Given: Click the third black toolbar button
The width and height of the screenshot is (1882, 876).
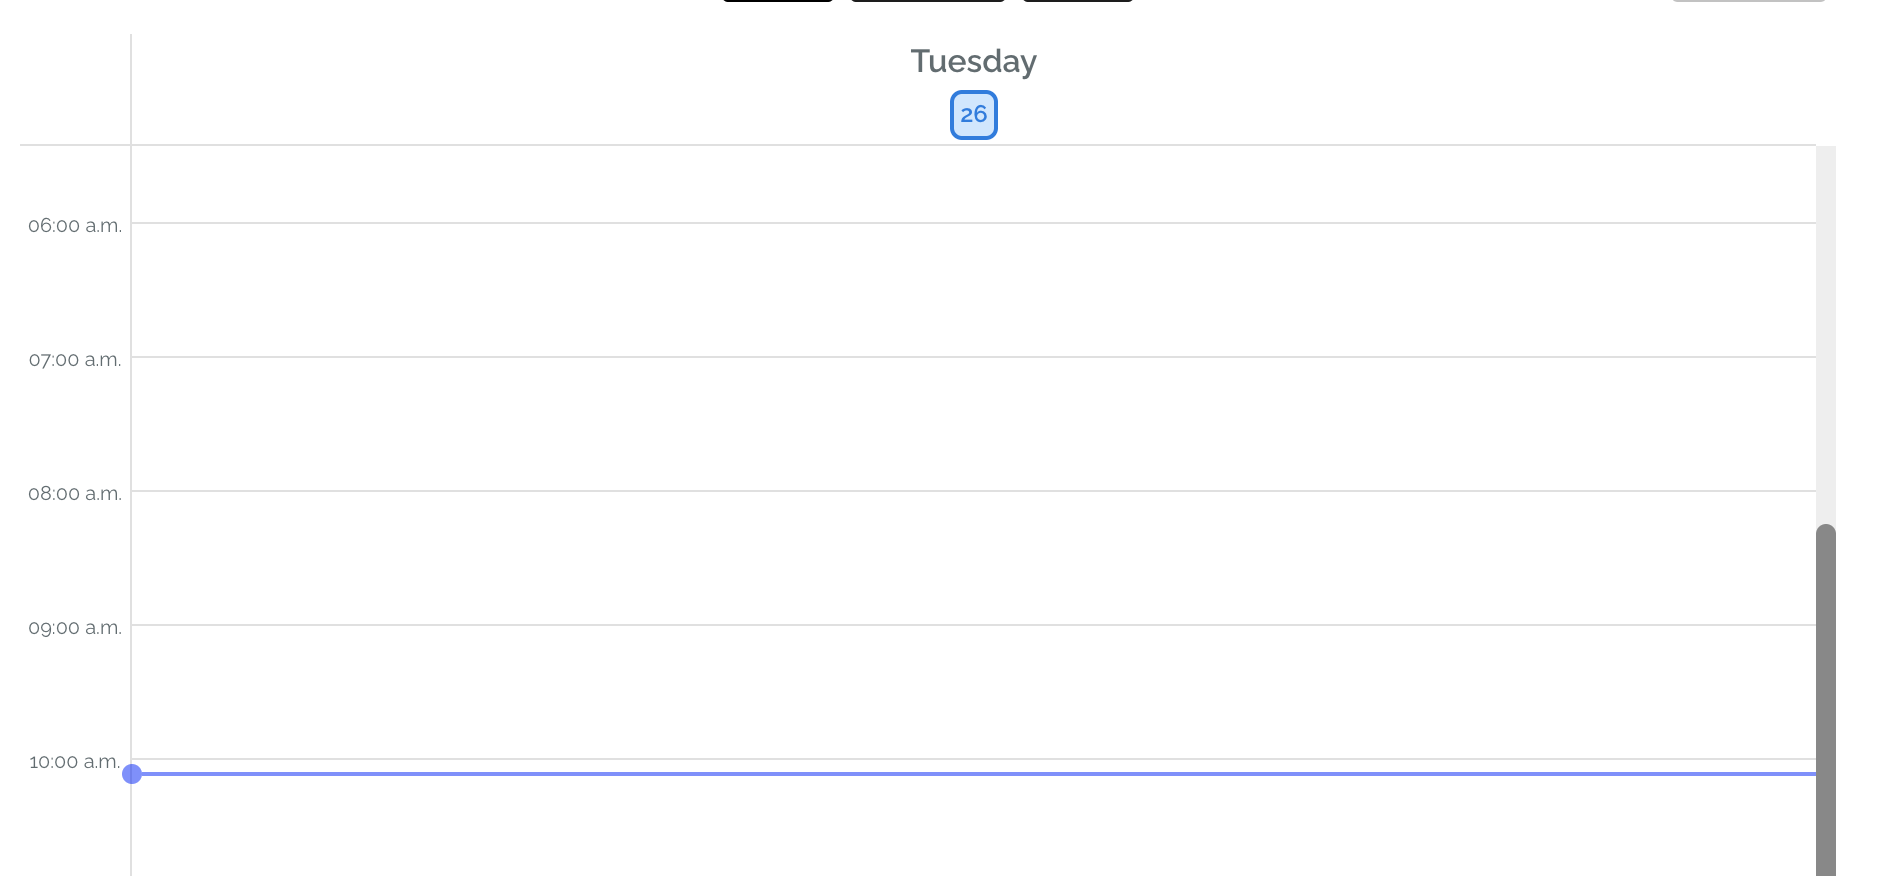Looking at the screenshot, I should pyautogui.click(x=1076, y=3).
